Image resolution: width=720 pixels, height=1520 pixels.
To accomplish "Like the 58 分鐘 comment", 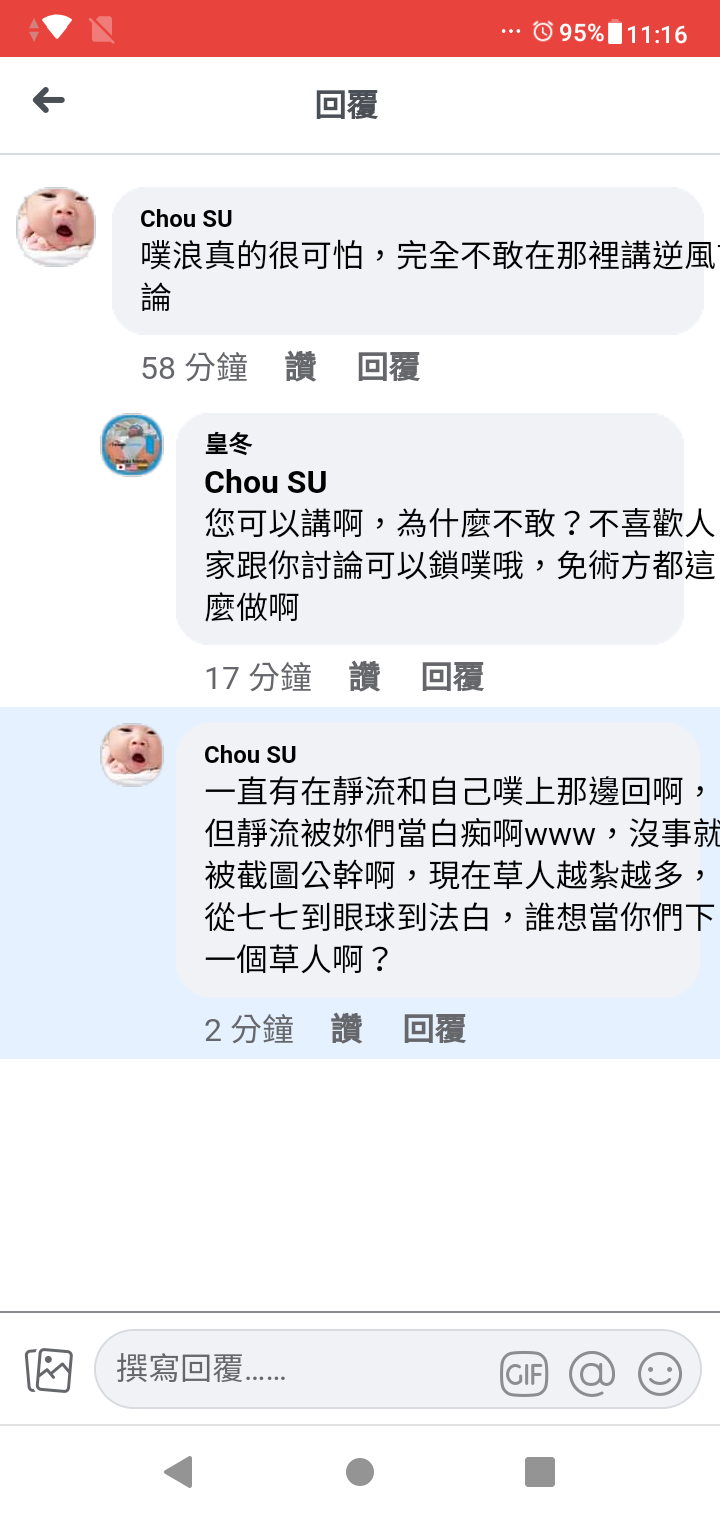I will 301,367.
